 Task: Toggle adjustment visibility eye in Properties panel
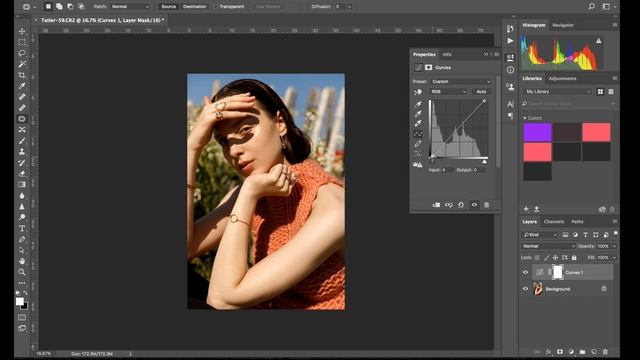pos(474,205)
